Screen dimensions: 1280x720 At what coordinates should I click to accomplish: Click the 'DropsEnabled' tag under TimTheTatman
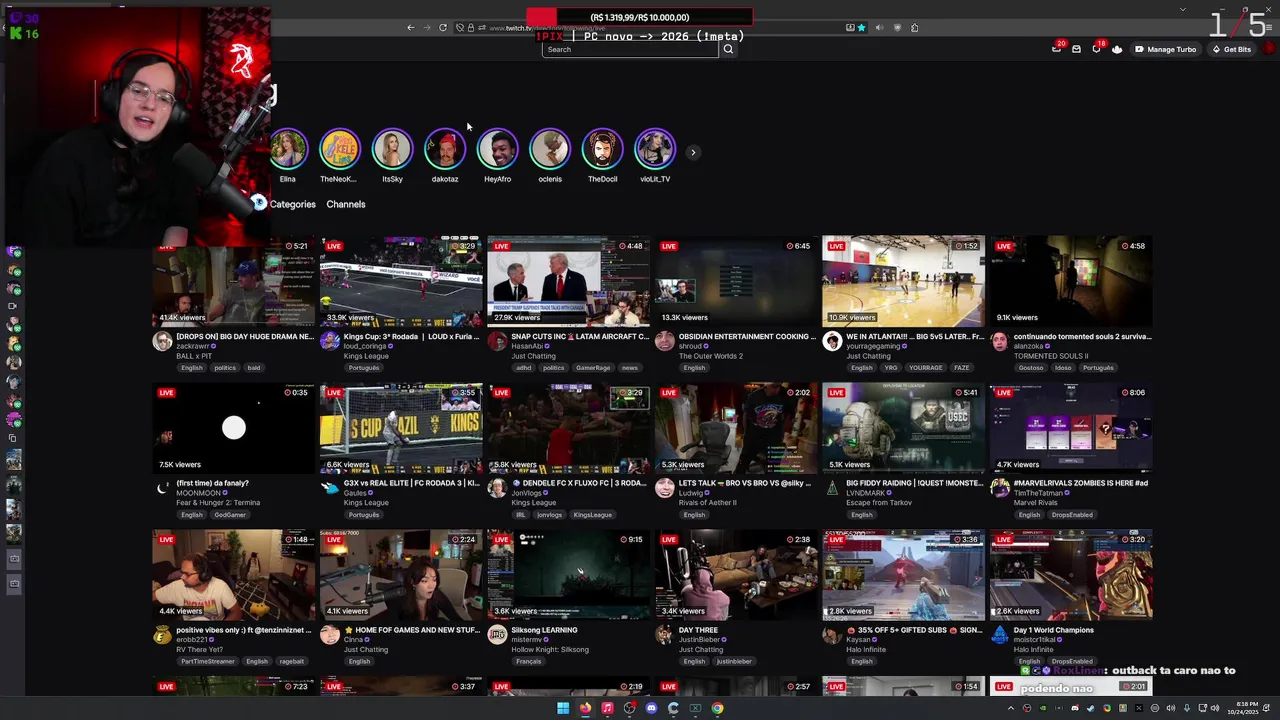[1072, 515]
